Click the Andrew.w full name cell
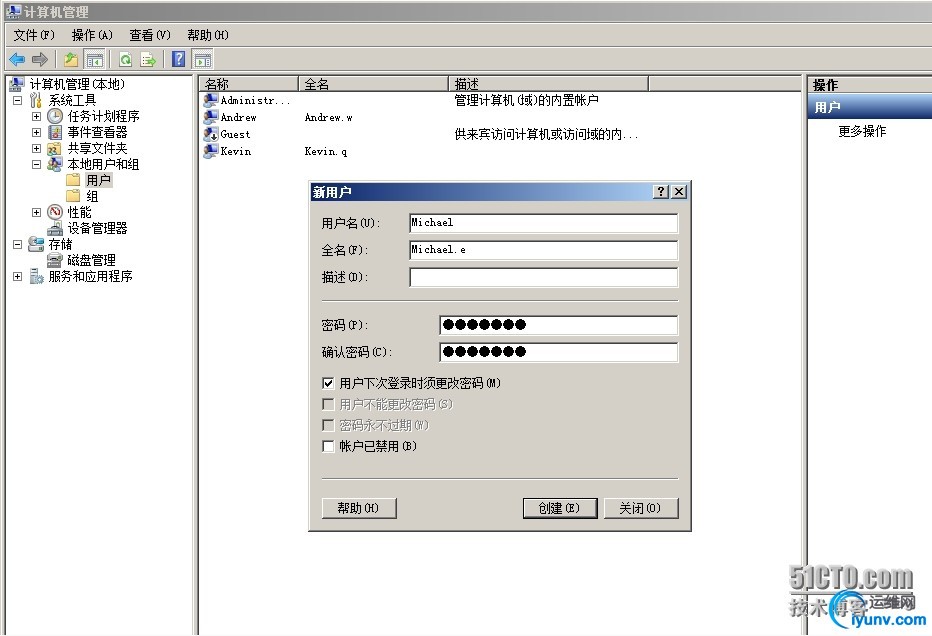Image resolution: width=932 pixels, height=636 pixels. click(x=329, y=118)
